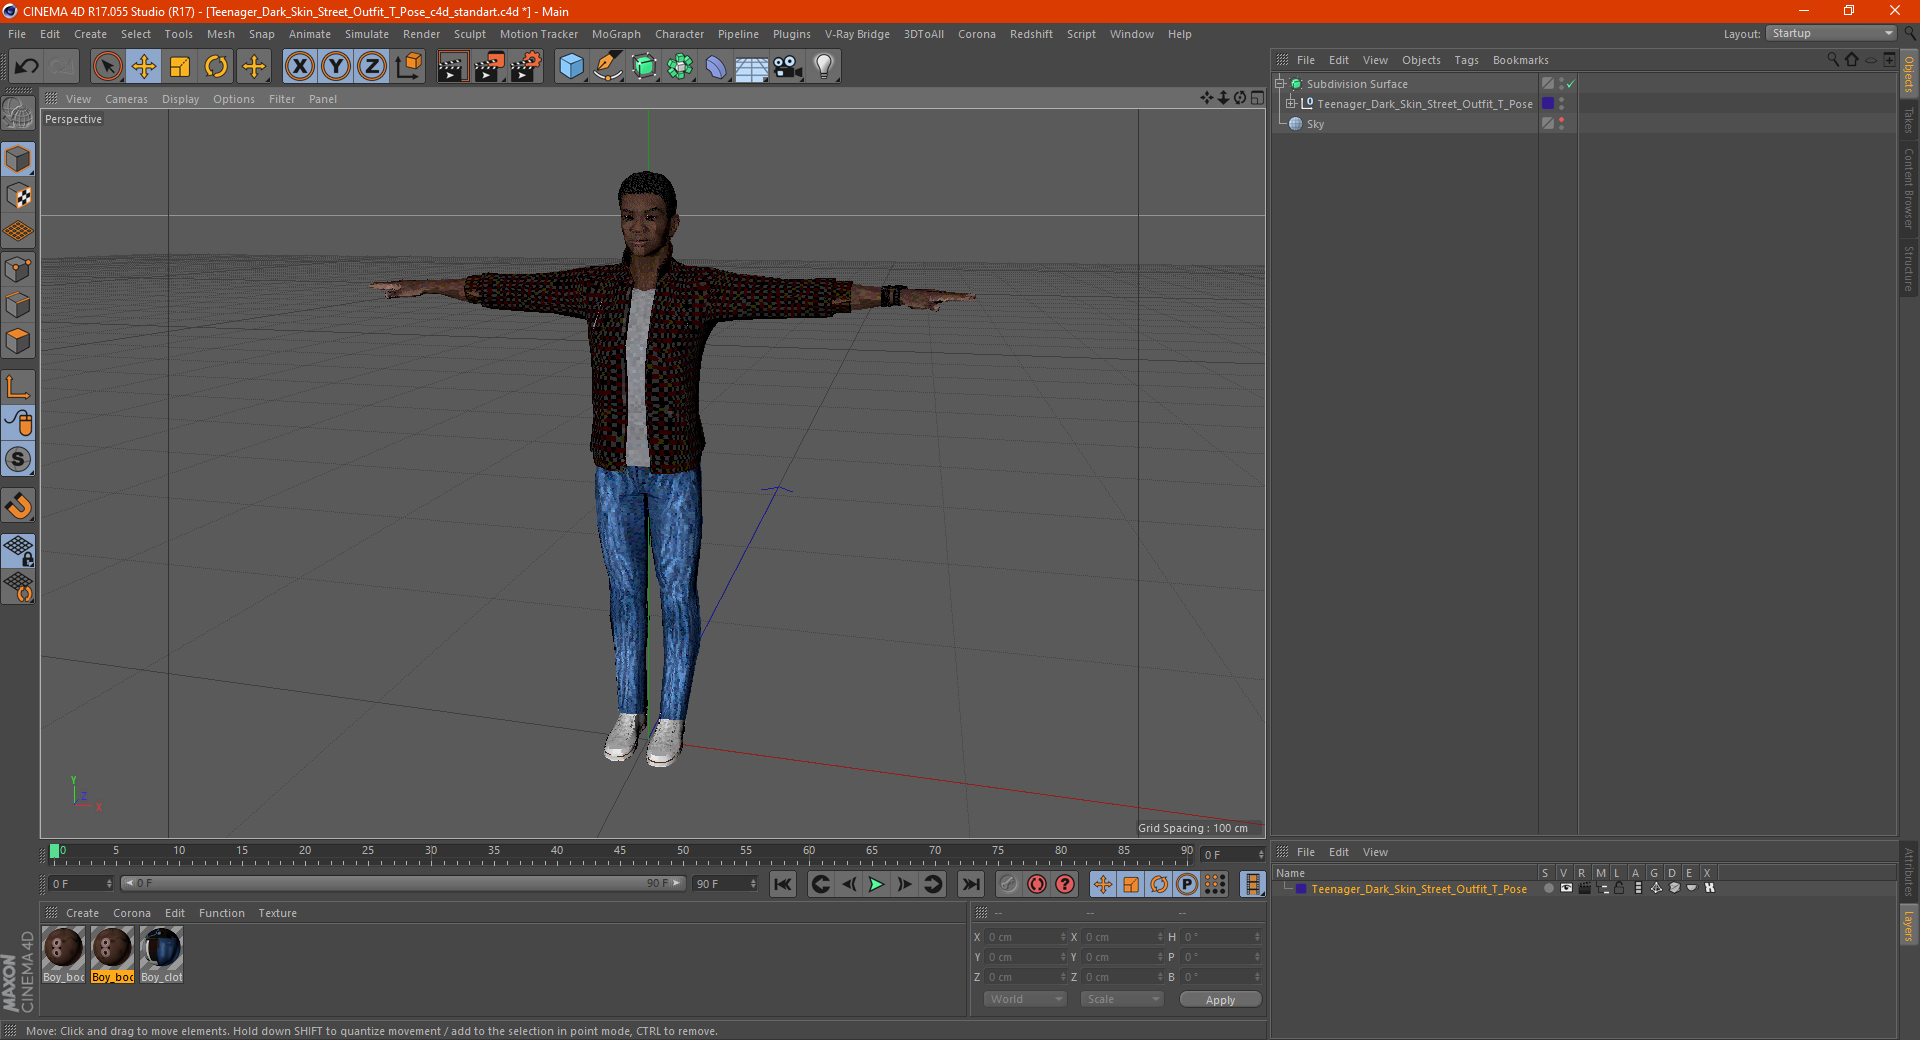Collapse the Subdivision Surface tree node
The image size is (1920, 1040).
[x=1279, y=84]
